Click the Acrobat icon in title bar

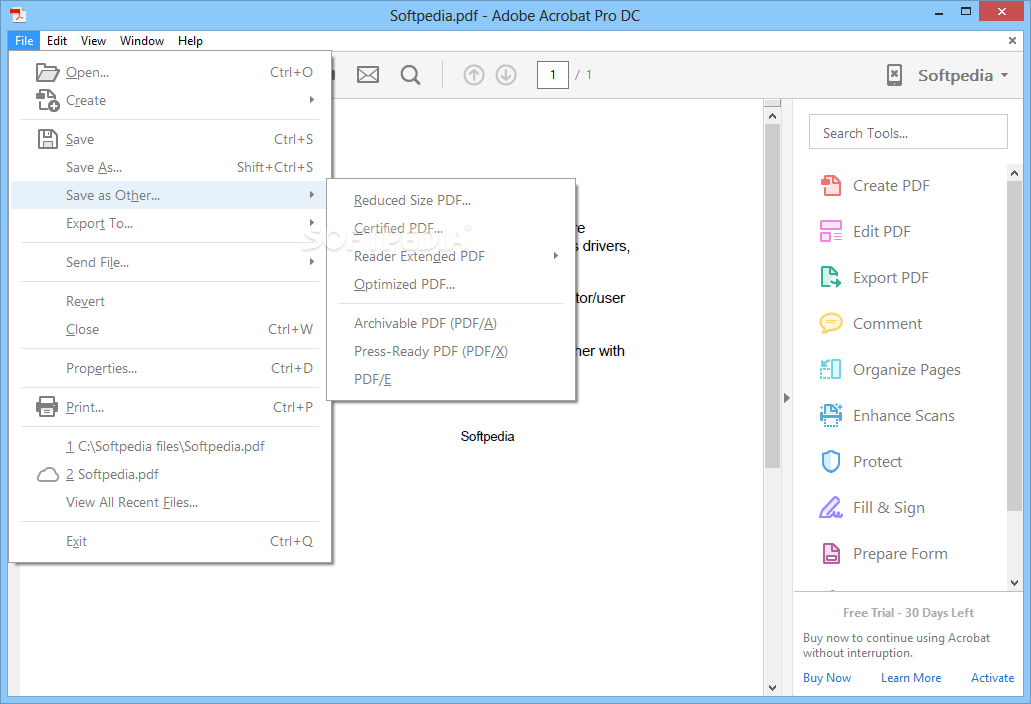(18, 14)
